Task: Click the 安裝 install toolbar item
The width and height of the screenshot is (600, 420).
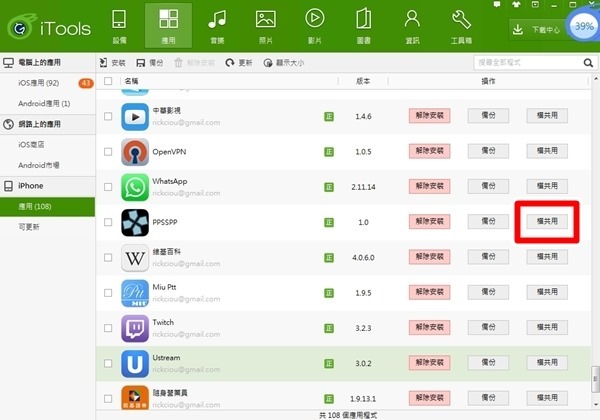Action: coord(112,63)
